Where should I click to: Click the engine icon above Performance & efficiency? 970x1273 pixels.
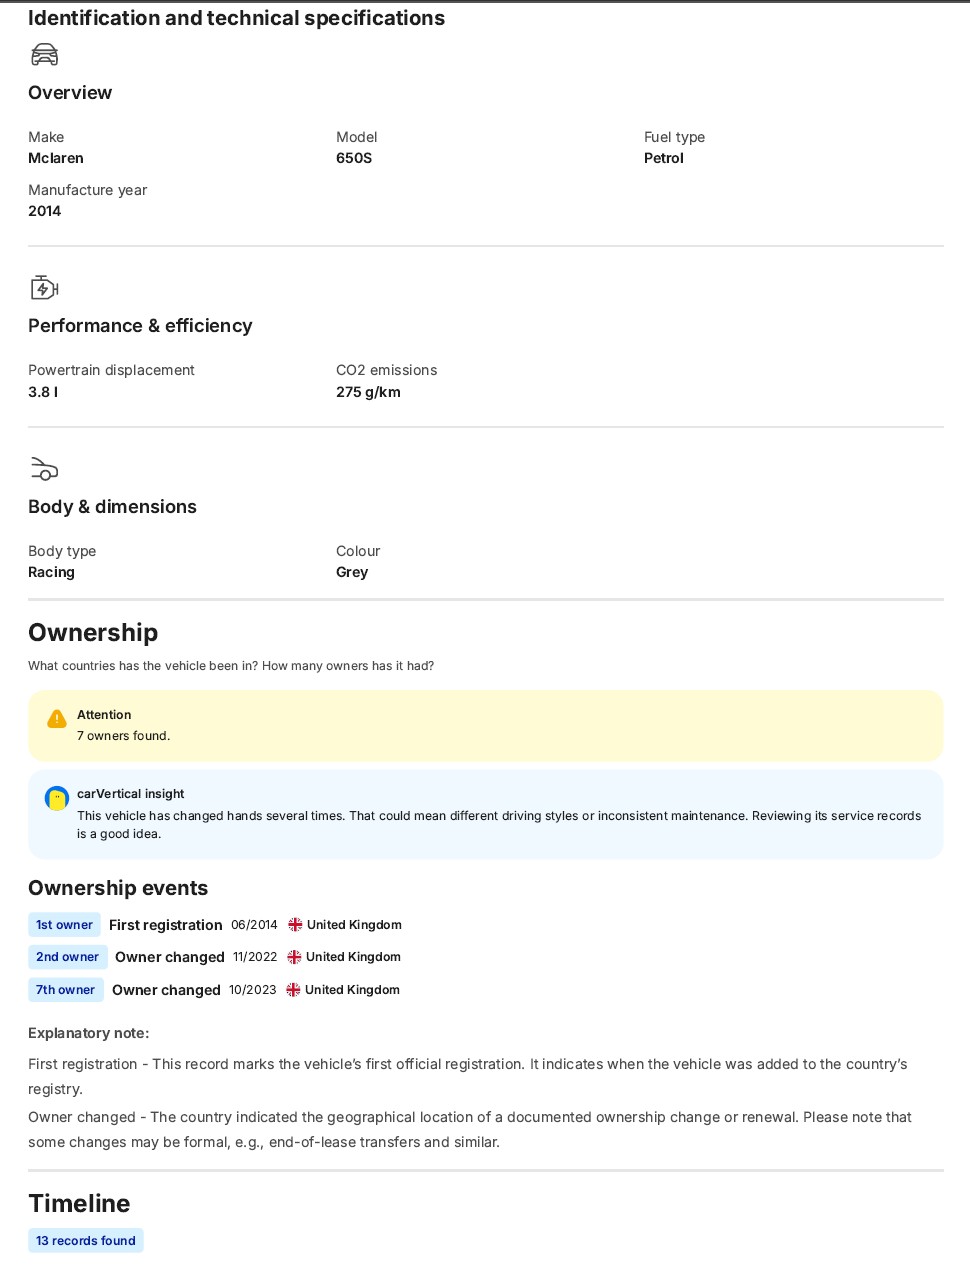[x=45, y=288]
